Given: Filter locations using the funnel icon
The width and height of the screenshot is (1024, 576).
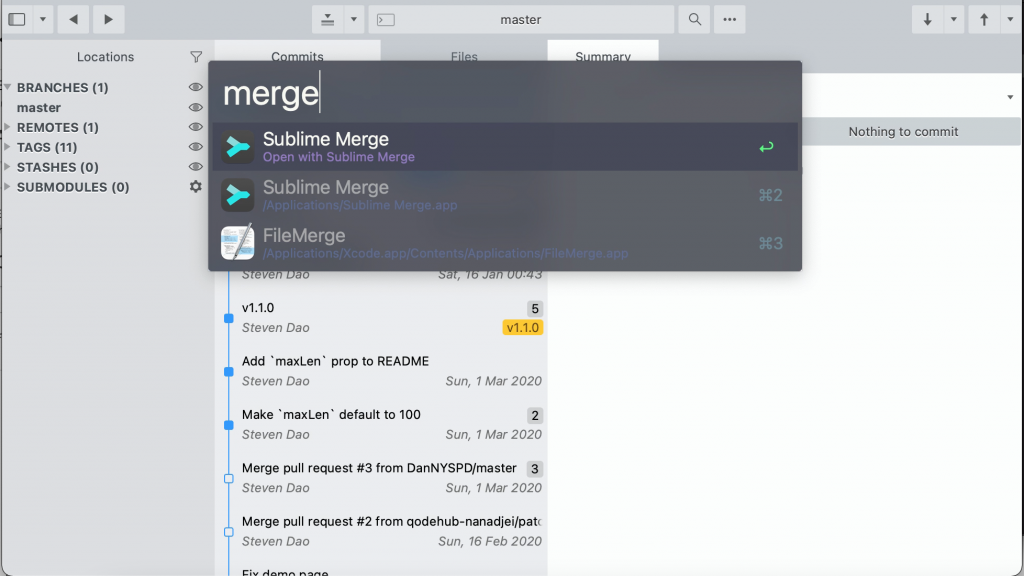Looking at the screenshot, I should tap(196, 57).
